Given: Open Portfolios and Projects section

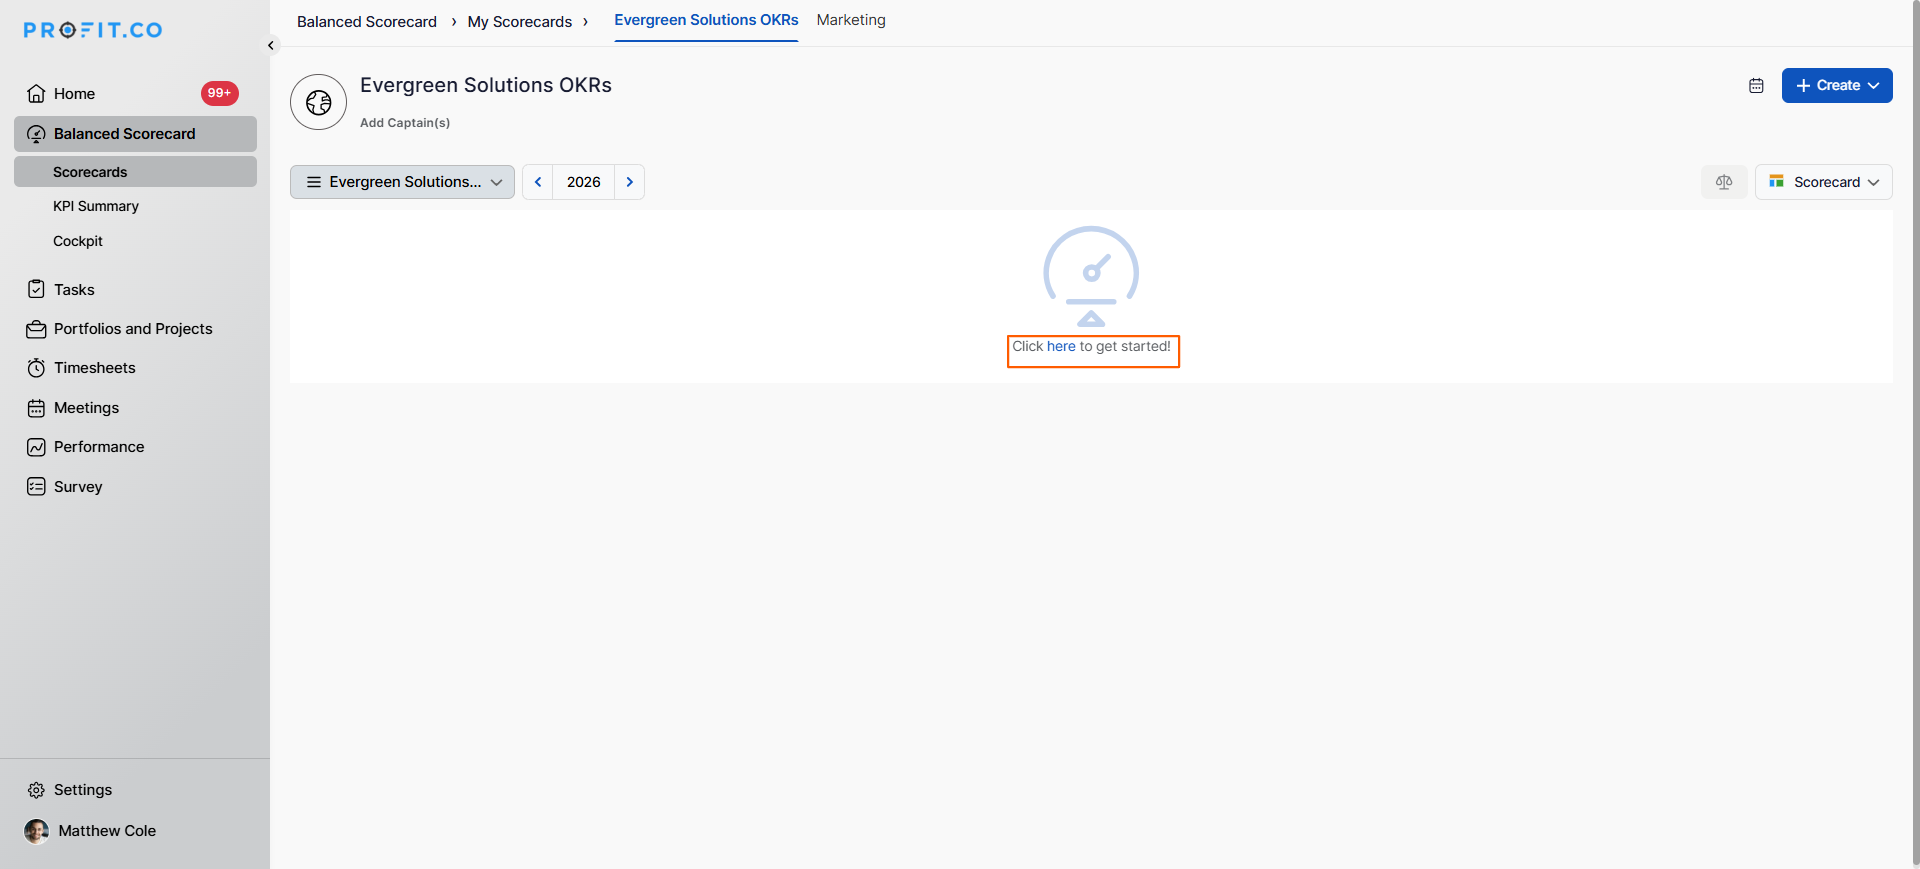Looking at the screenshot, I should coord(135,329).
